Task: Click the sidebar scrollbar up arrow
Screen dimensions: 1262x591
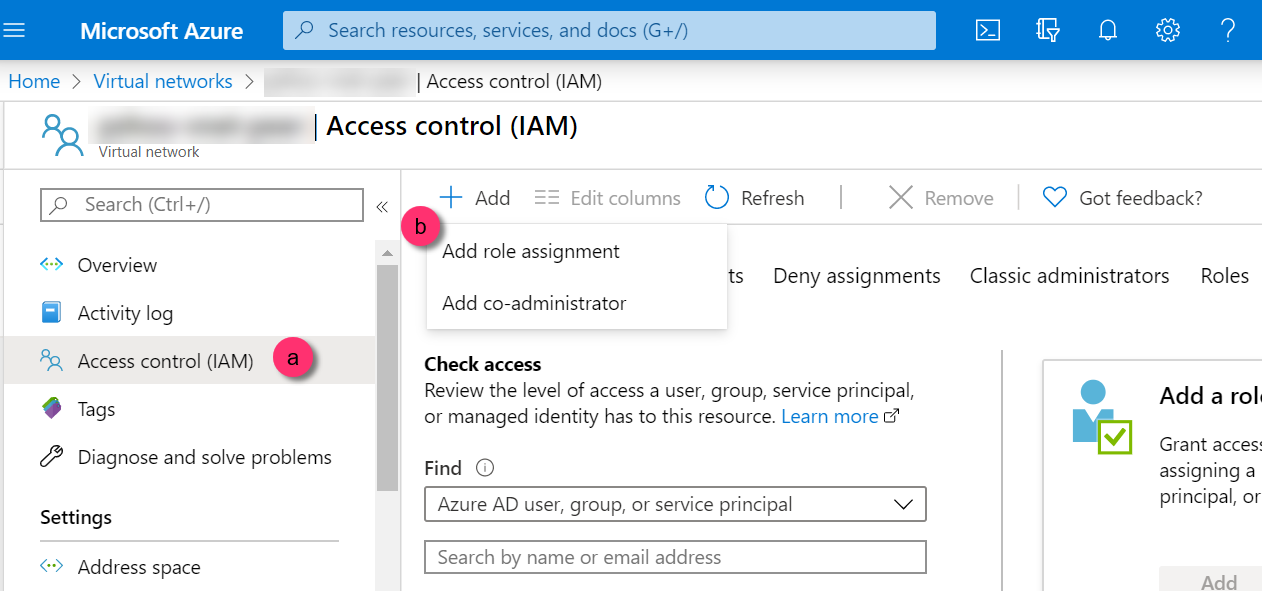Action: 387,252
